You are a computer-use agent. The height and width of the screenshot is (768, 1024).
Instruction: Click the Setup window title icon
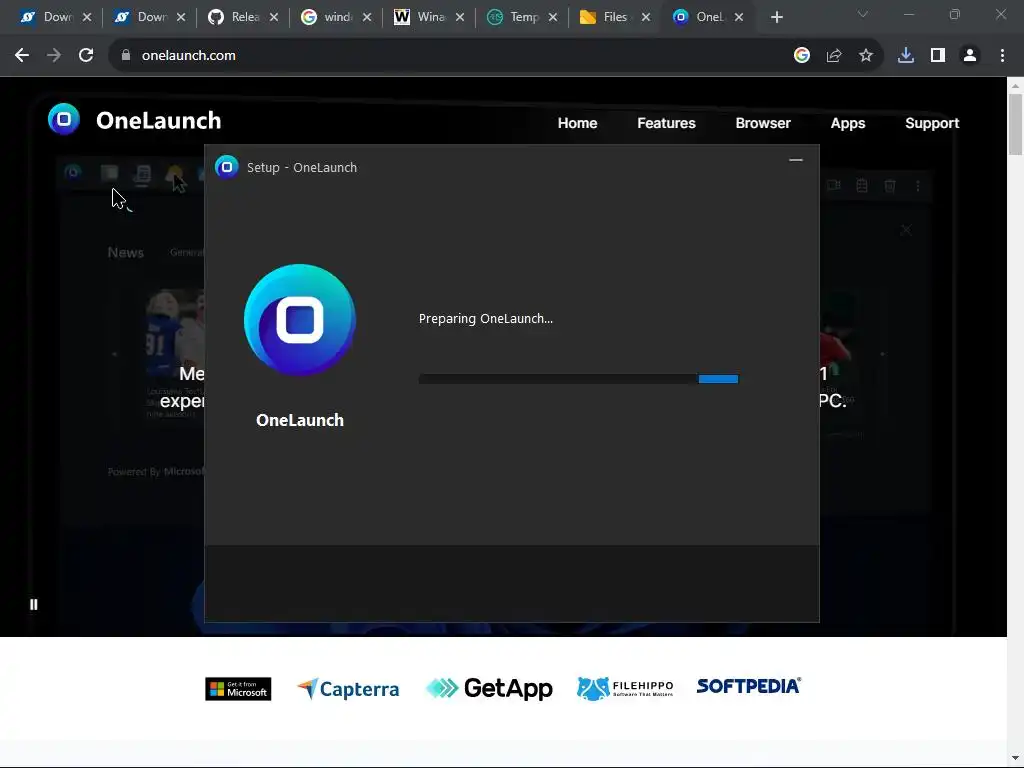click(227, 167)
